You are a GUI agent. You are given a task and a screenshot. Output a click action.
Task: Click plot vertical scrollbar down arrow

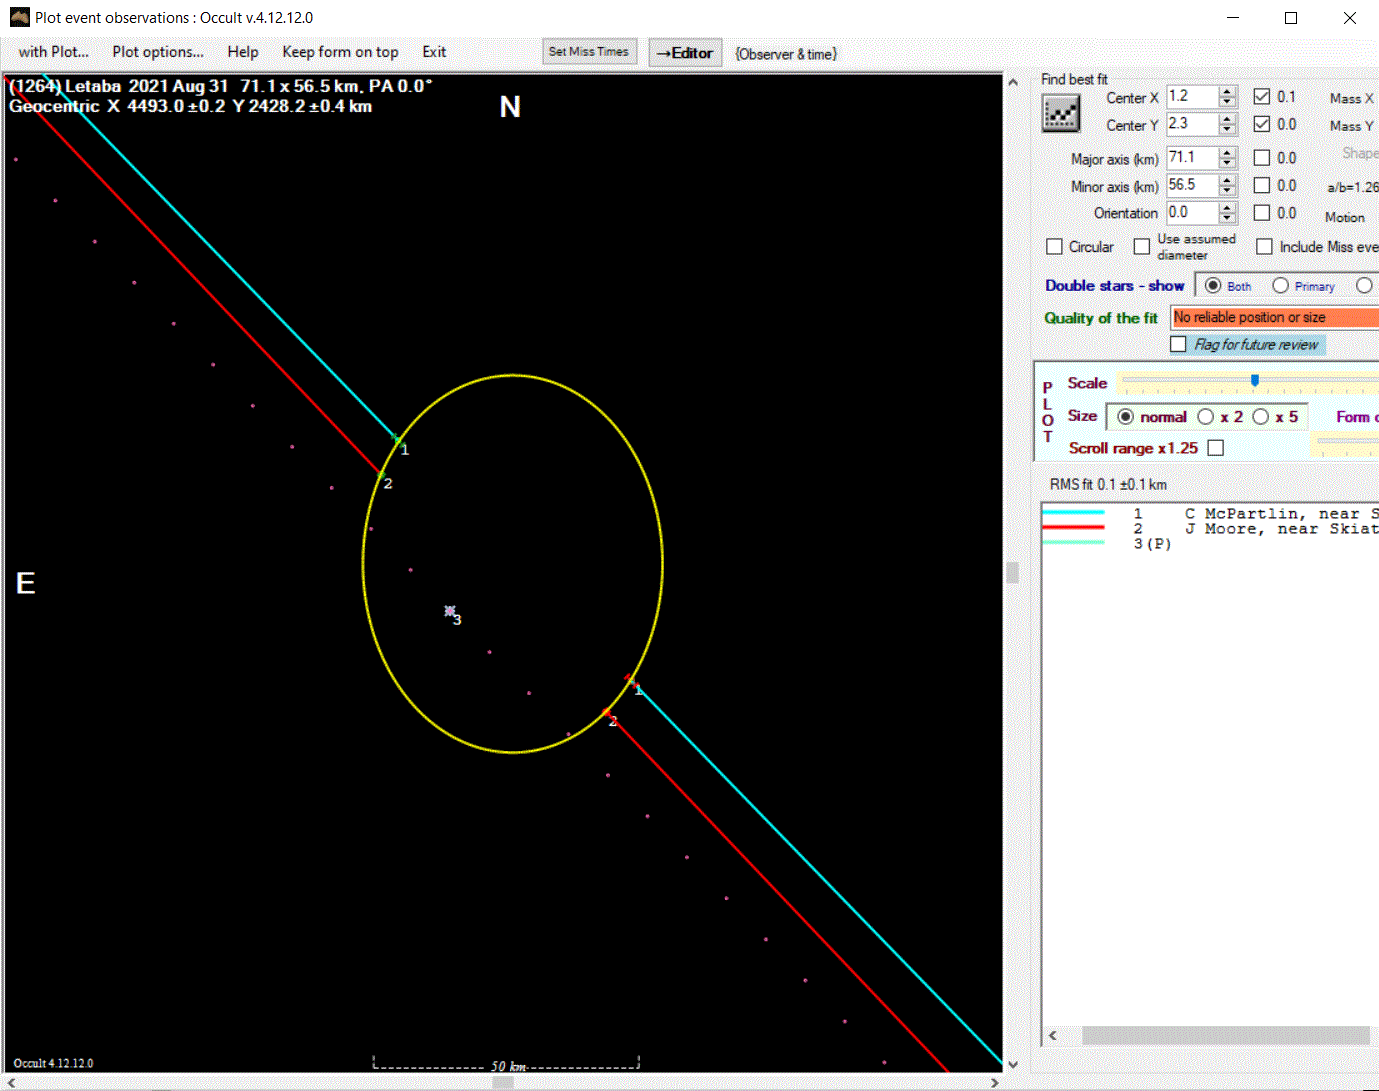point(1013,1064)
